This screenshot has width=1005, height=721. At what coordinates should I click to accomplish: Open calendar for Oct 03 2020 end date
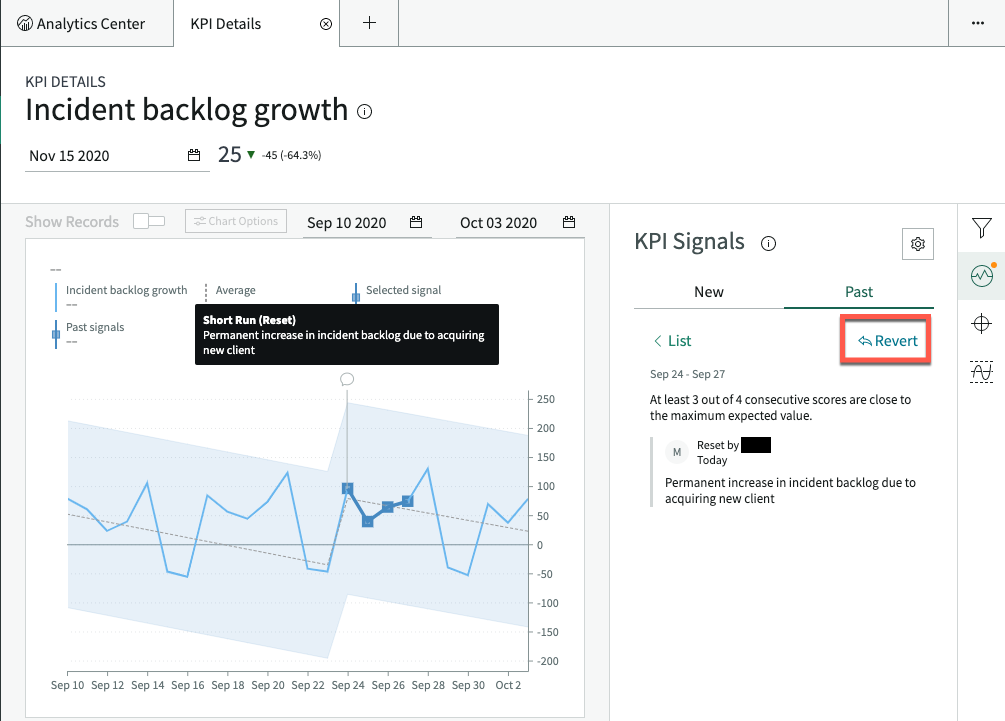point(569,222)
